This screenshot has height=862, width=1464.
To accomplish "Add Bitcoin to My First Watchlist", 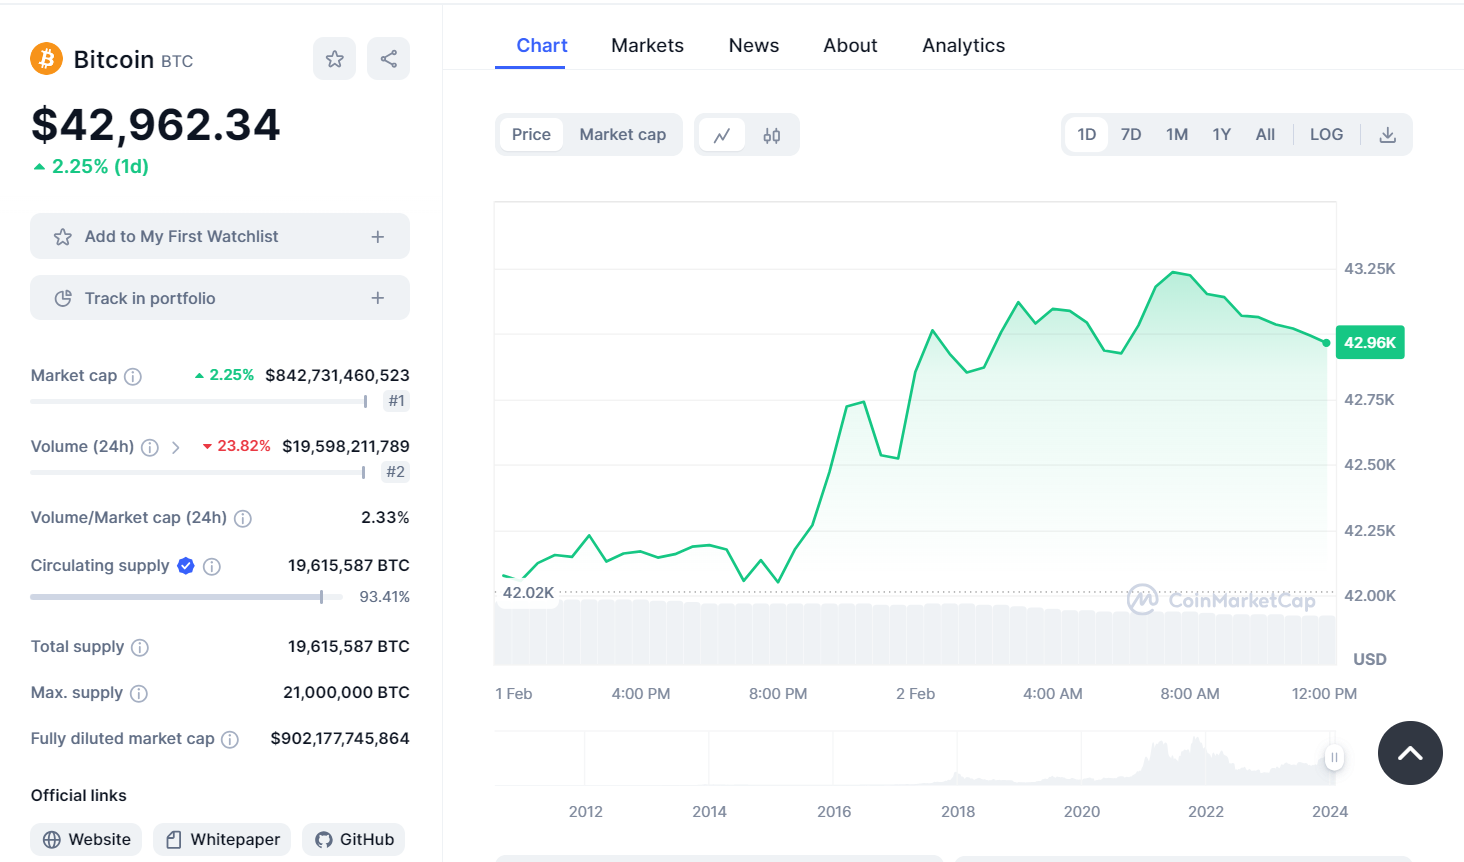I will 220,237.
